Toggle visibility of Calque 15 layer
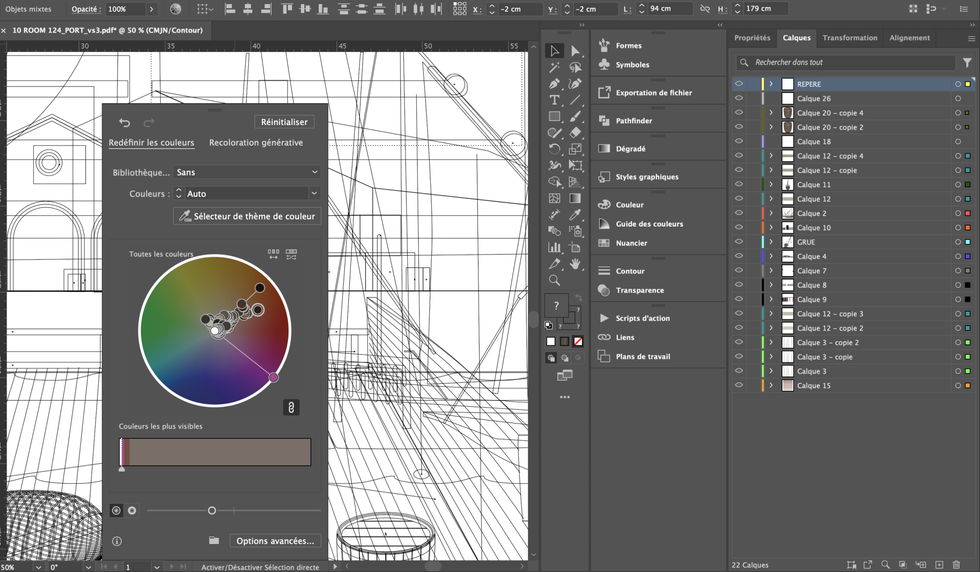The image size is (980, 572). [x=739, y=386]
